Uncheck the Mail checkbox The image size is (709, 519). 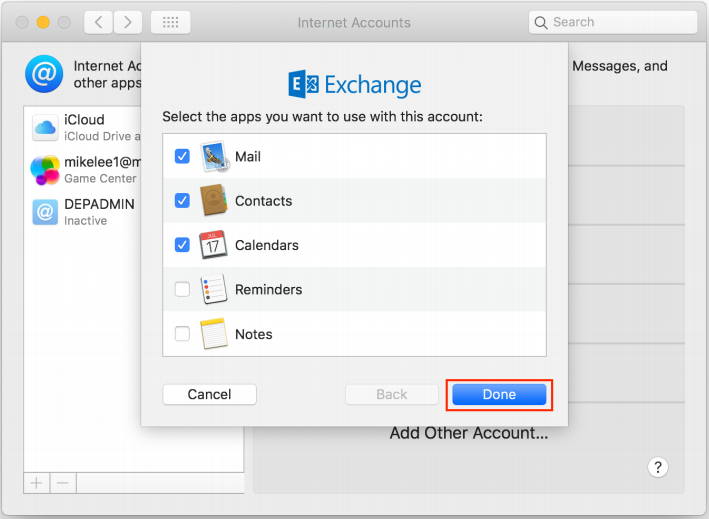tap(182, 156)
